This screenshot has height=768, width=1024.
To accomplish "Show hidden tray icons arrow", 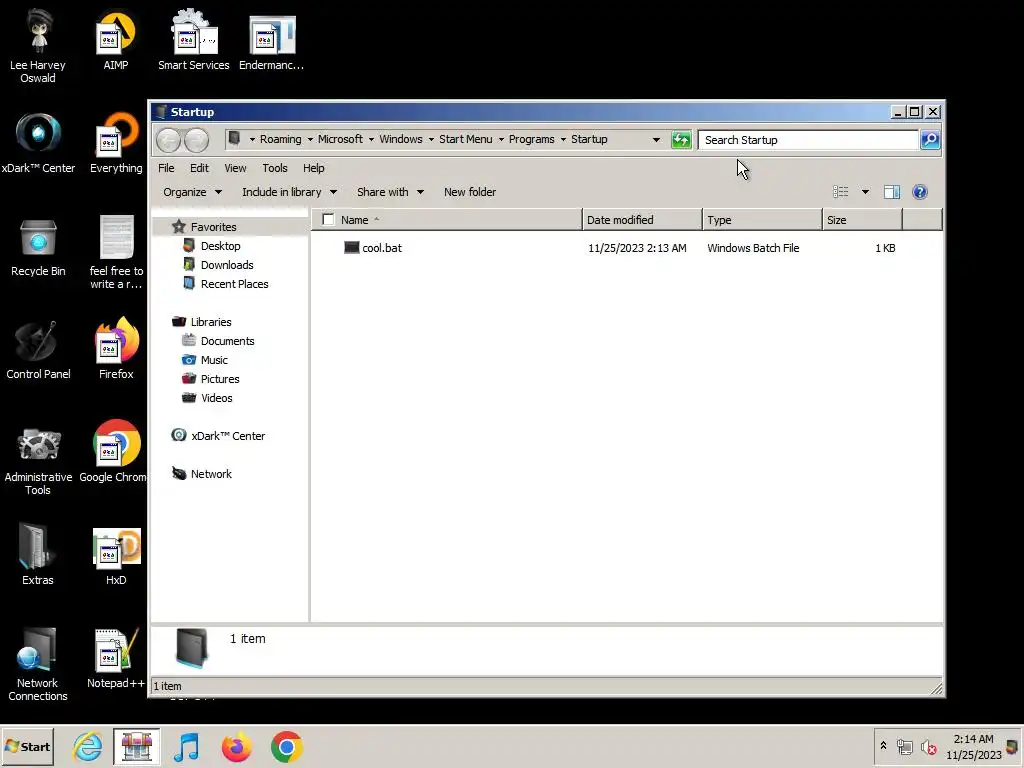I will [x=884, y=746].
